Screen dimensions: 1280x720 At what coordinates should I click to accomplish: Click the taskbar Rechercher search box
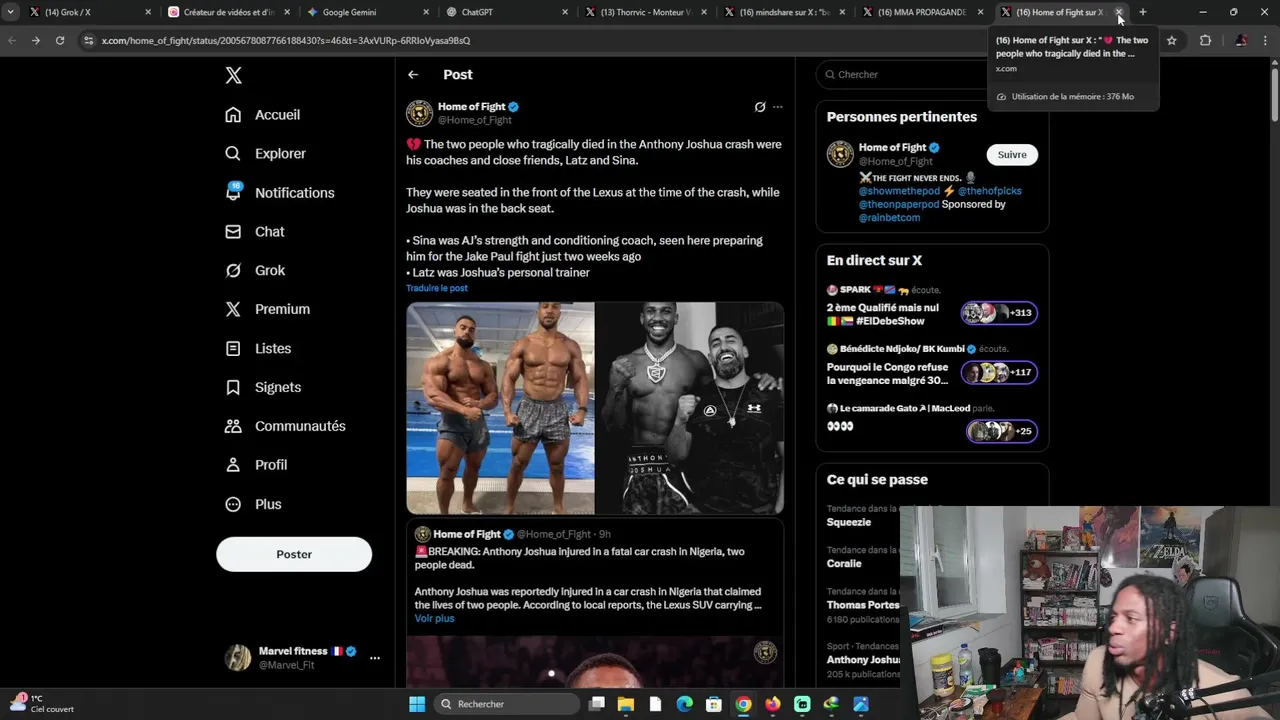[x=506, y=704]
